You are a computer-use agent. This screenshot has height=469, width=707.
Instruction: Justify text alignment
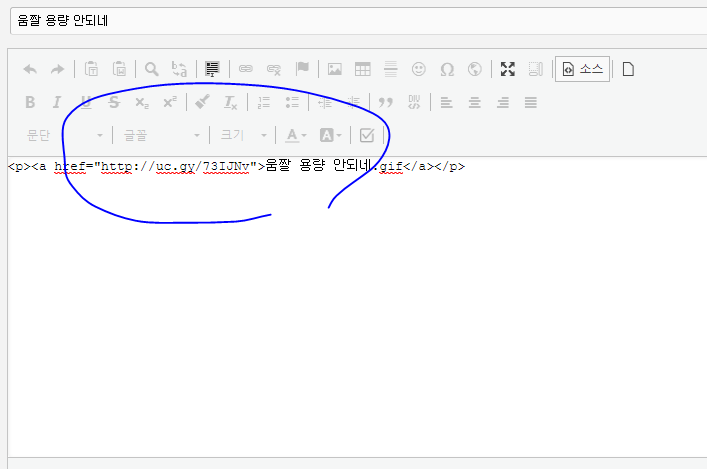point(531,103)
